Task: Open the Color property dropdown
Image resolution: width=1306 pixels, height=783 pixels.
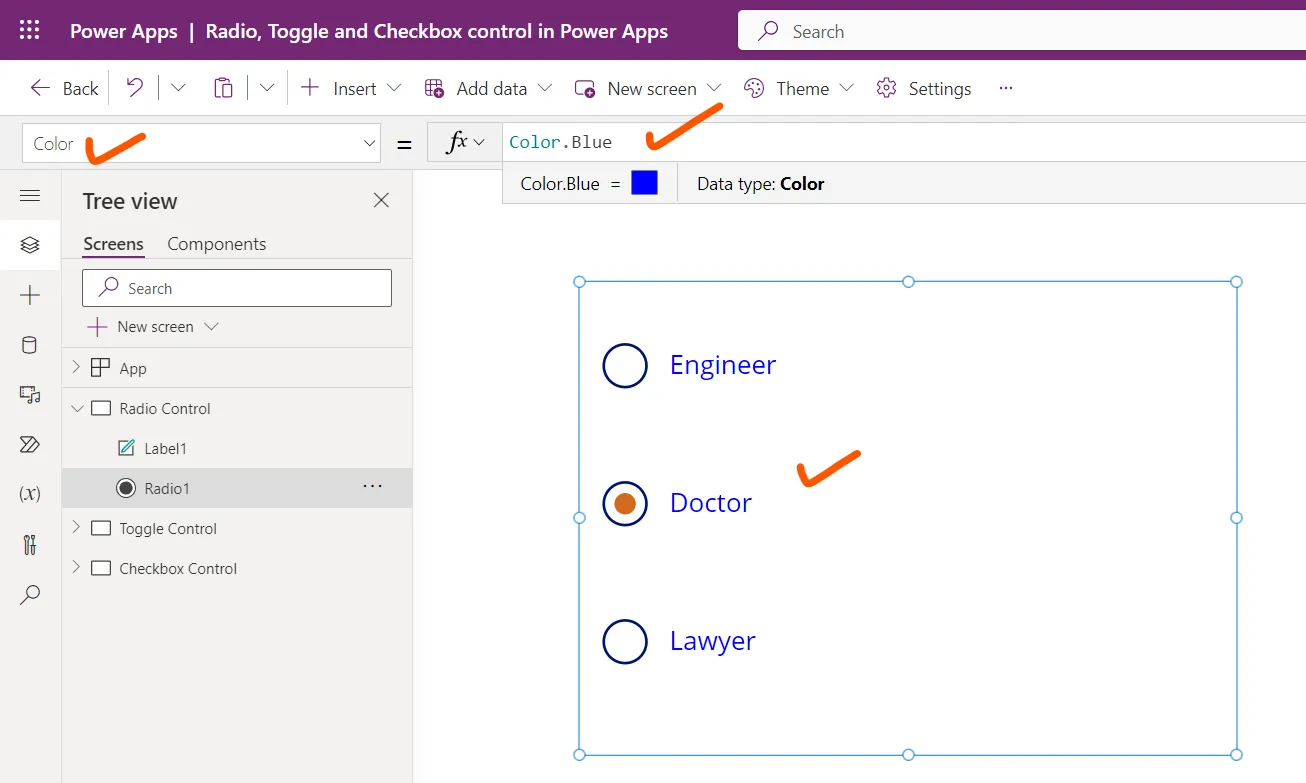Action: (369, 143)
